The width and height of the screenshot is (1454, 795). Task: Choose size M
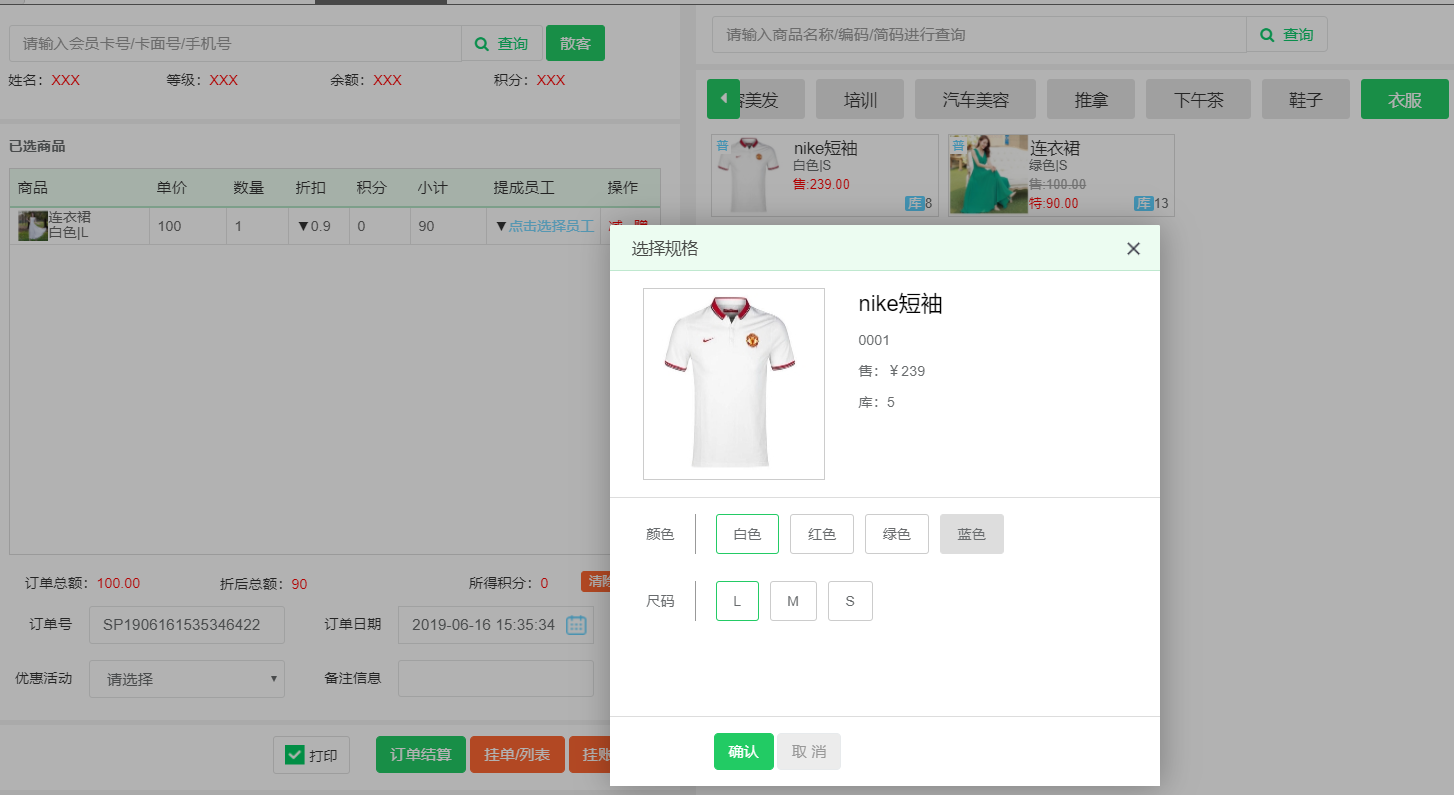click(793, 601)
